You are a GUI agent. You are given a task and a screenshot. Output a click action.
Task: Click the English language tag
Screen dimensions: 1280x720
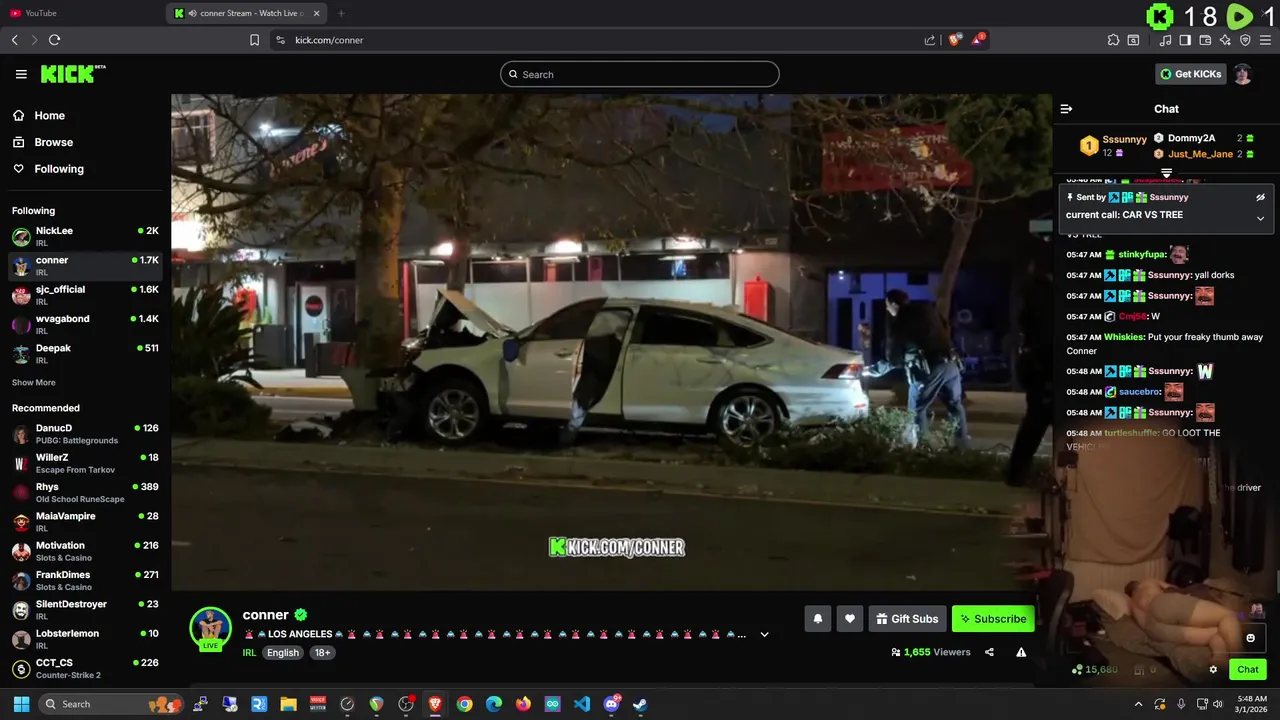283,652
